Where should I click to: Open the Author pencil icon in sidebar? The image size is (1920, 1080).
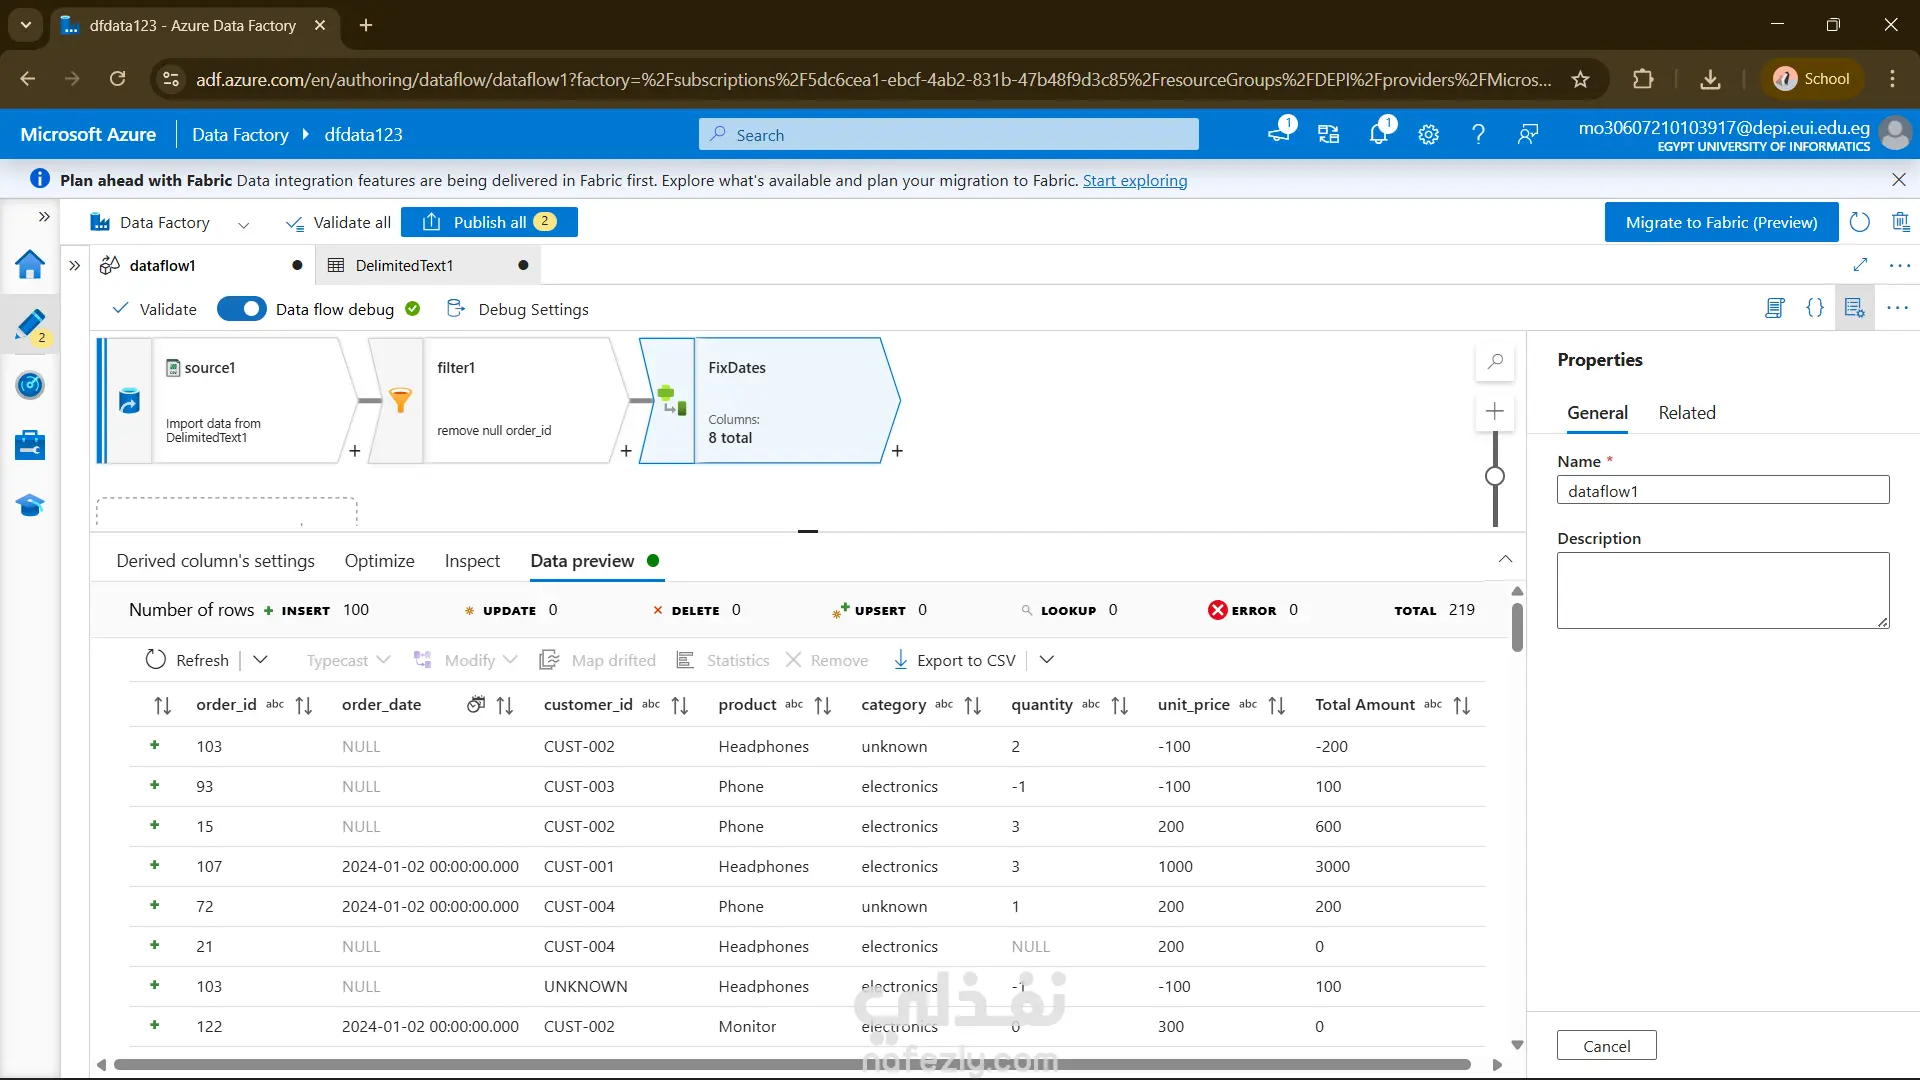(30, 325)
